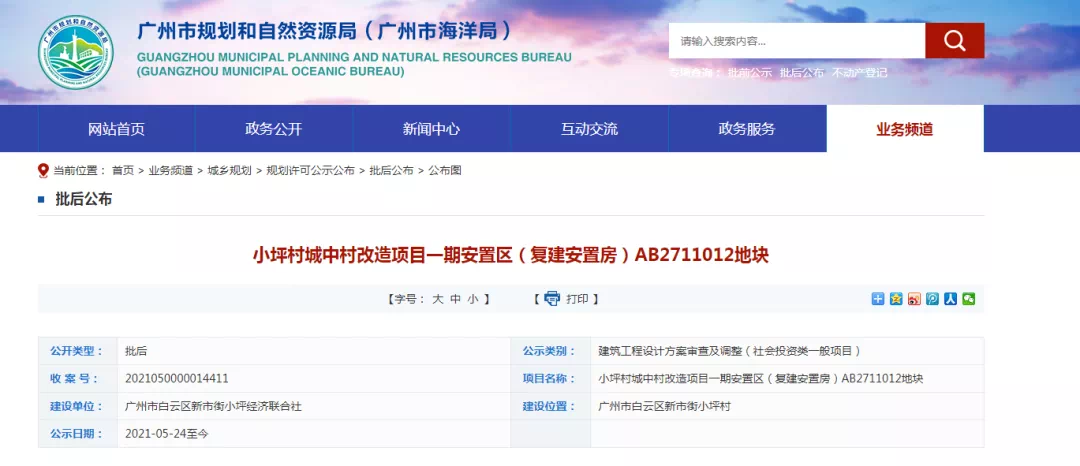Share to WeChat green icon

point(967,299)
